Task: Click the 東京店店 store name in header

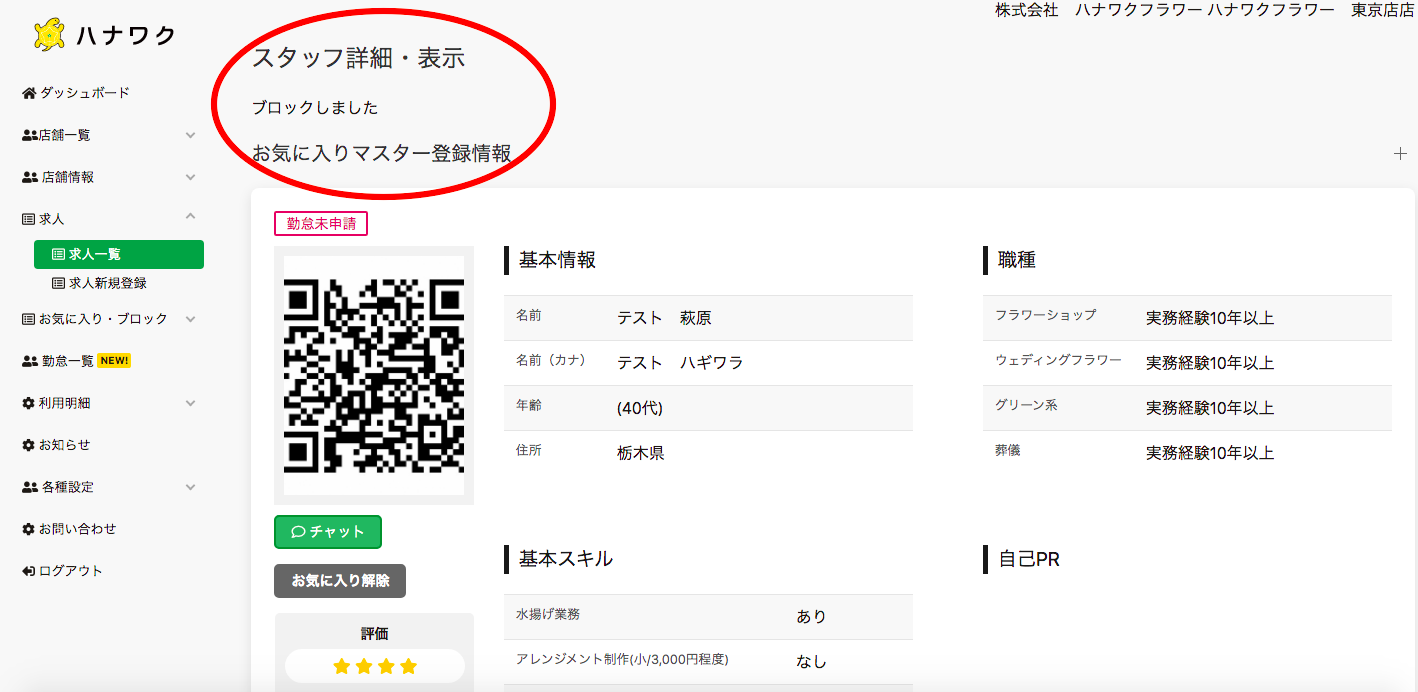Action: pyautogui.click(x=1383, y=10)
